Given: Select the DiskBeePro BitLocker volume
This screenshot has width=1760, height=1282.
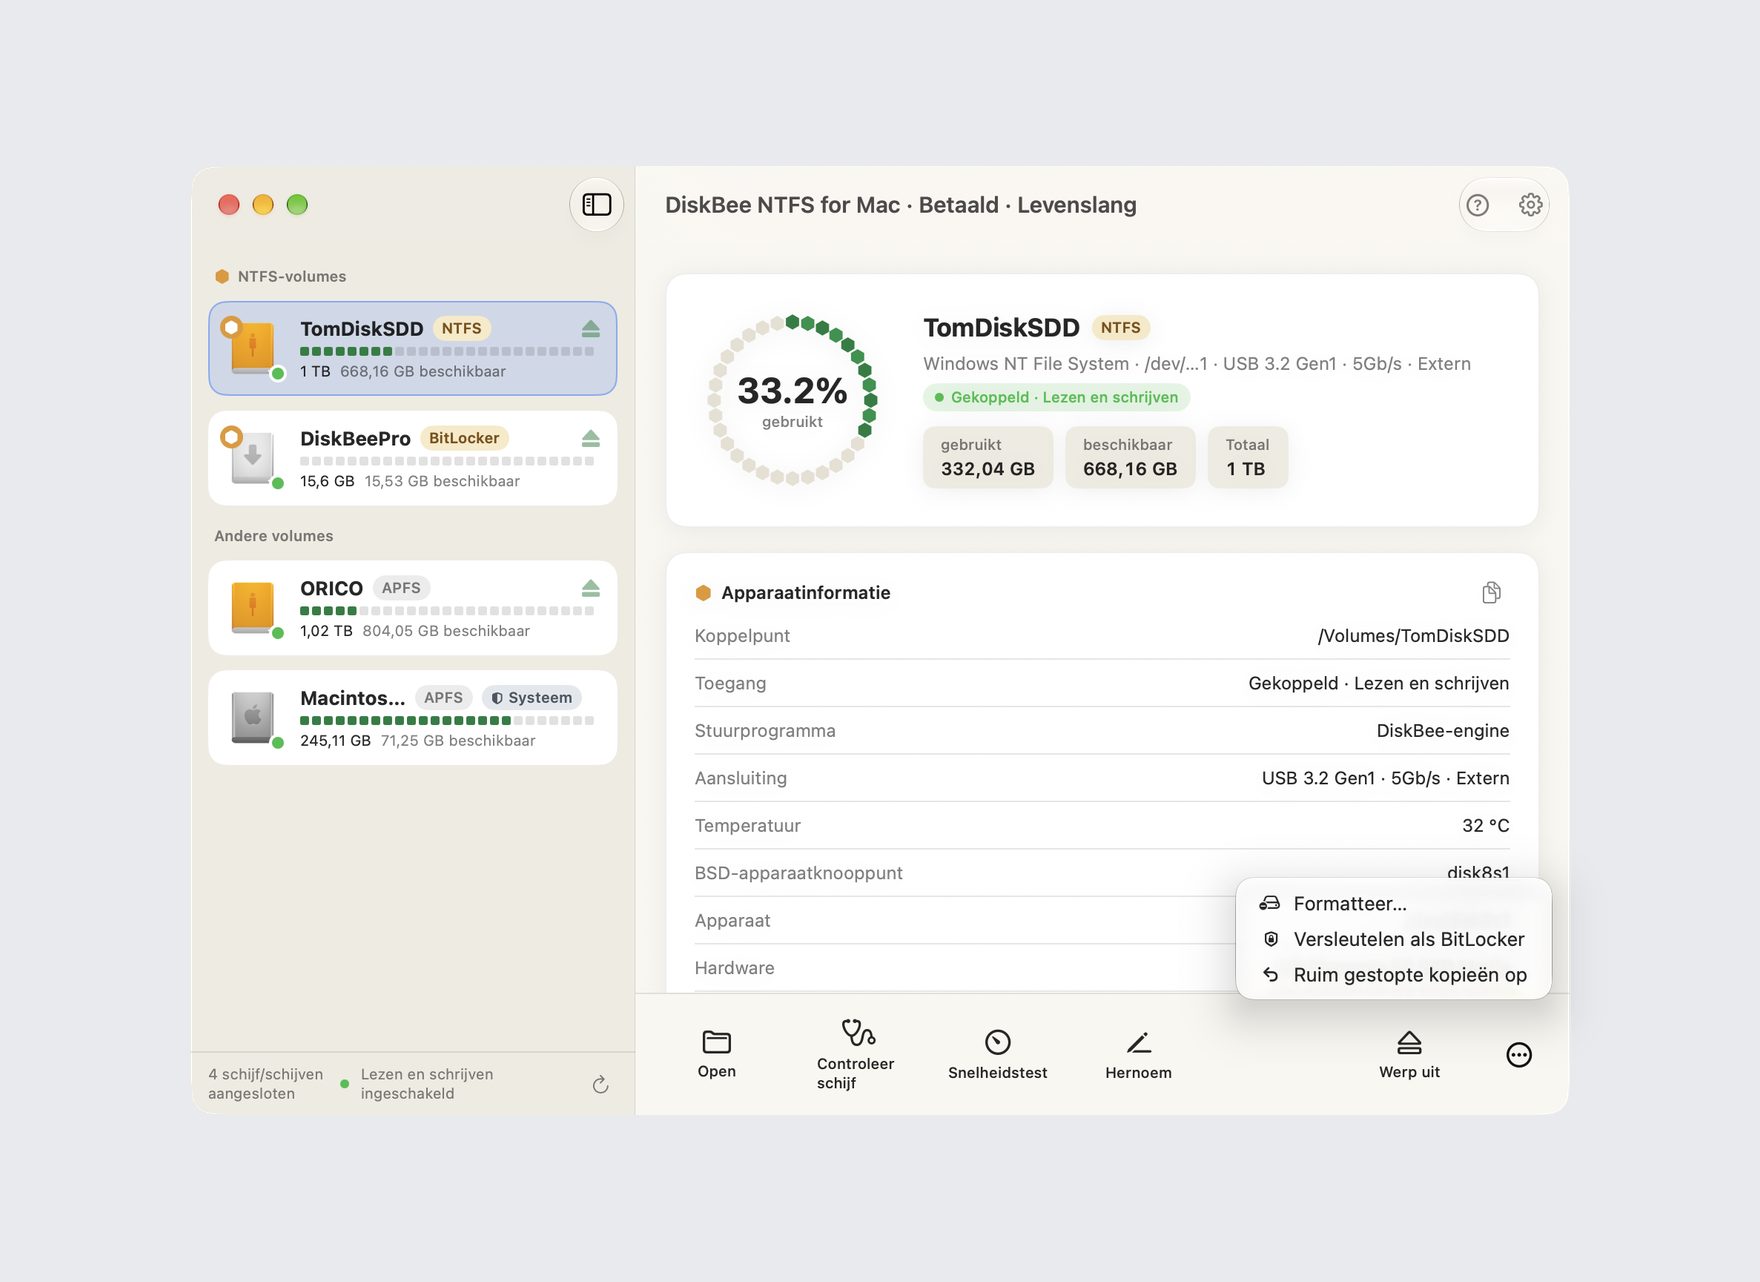Looking at the screenshot, I should (x=412, y=458).
